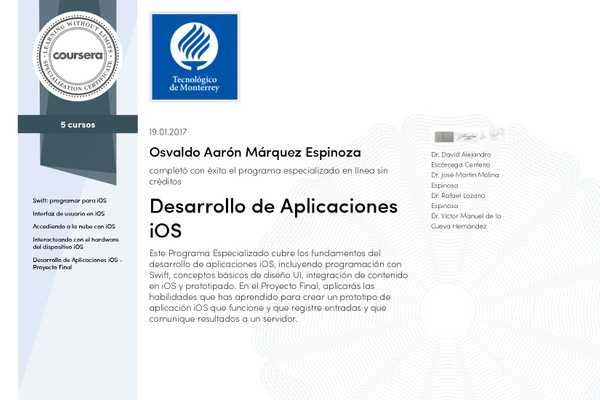600x400 pixels.
Task: Click Dr. Víctor Manuel de la Cueva
Action: pos(466,221)
